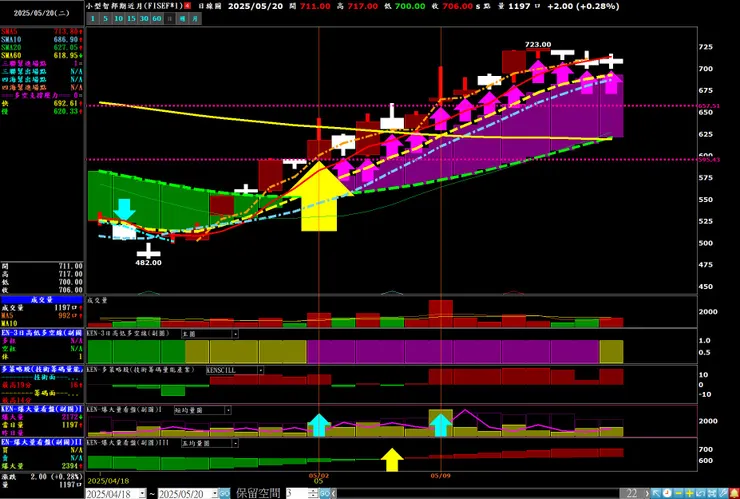Open the 五均量圖 dropdown in 爆大量看盤 III panel
Image resolution: width=740 pixels, height=499 pixels.
tap(235, 443)
